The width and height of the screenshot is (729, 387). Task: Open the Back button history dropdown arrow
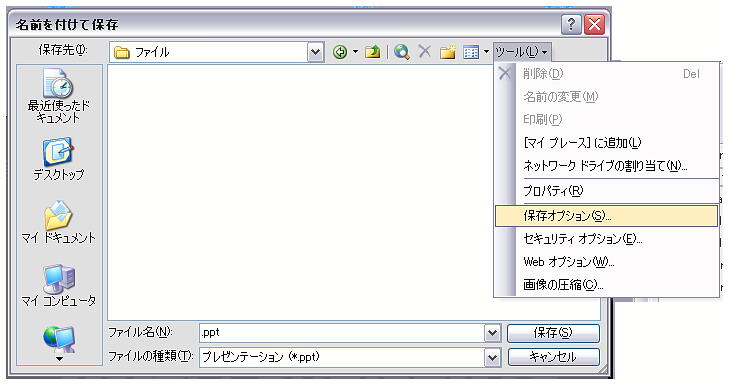355,52
